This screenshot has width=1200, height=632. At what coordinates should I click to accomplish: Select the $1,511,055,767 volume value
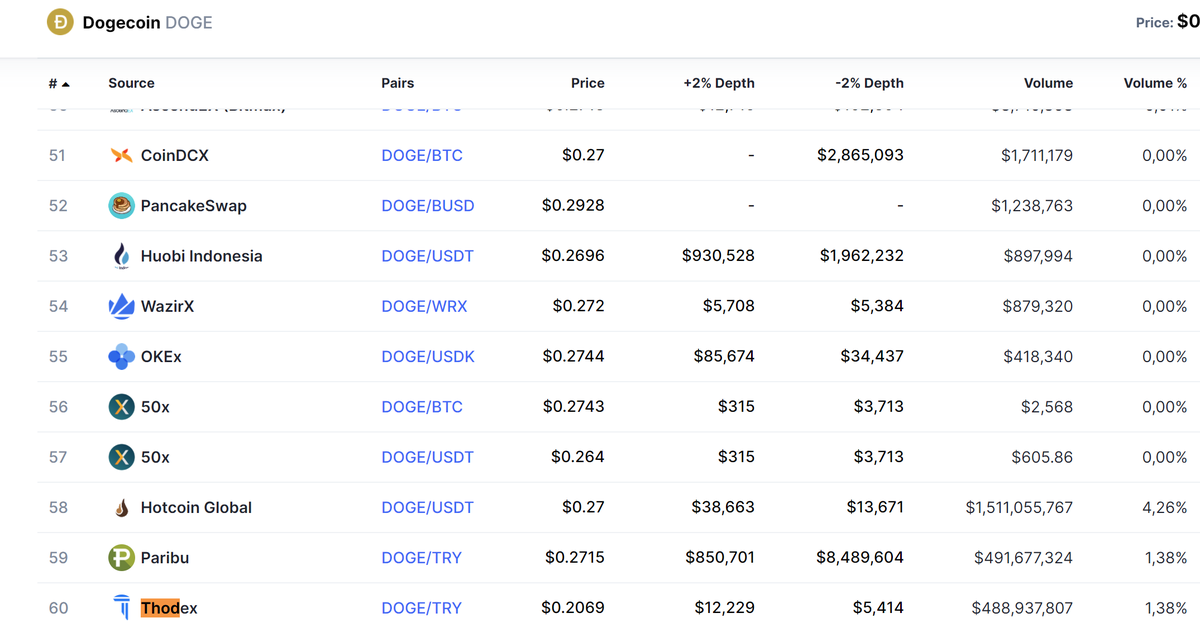[1019, 507]
